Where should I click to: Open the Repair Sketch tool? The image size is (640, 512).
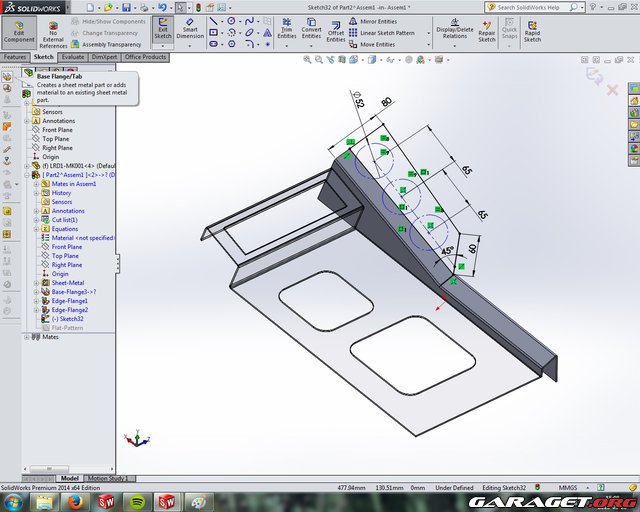pos(486,30)
